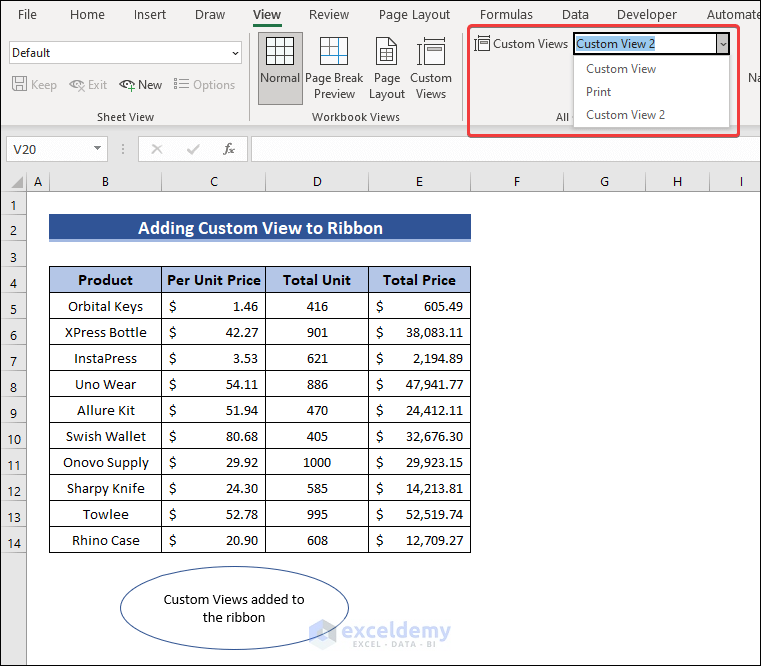
Task: Select the total unit cell 1000
Action: (317, 462)
